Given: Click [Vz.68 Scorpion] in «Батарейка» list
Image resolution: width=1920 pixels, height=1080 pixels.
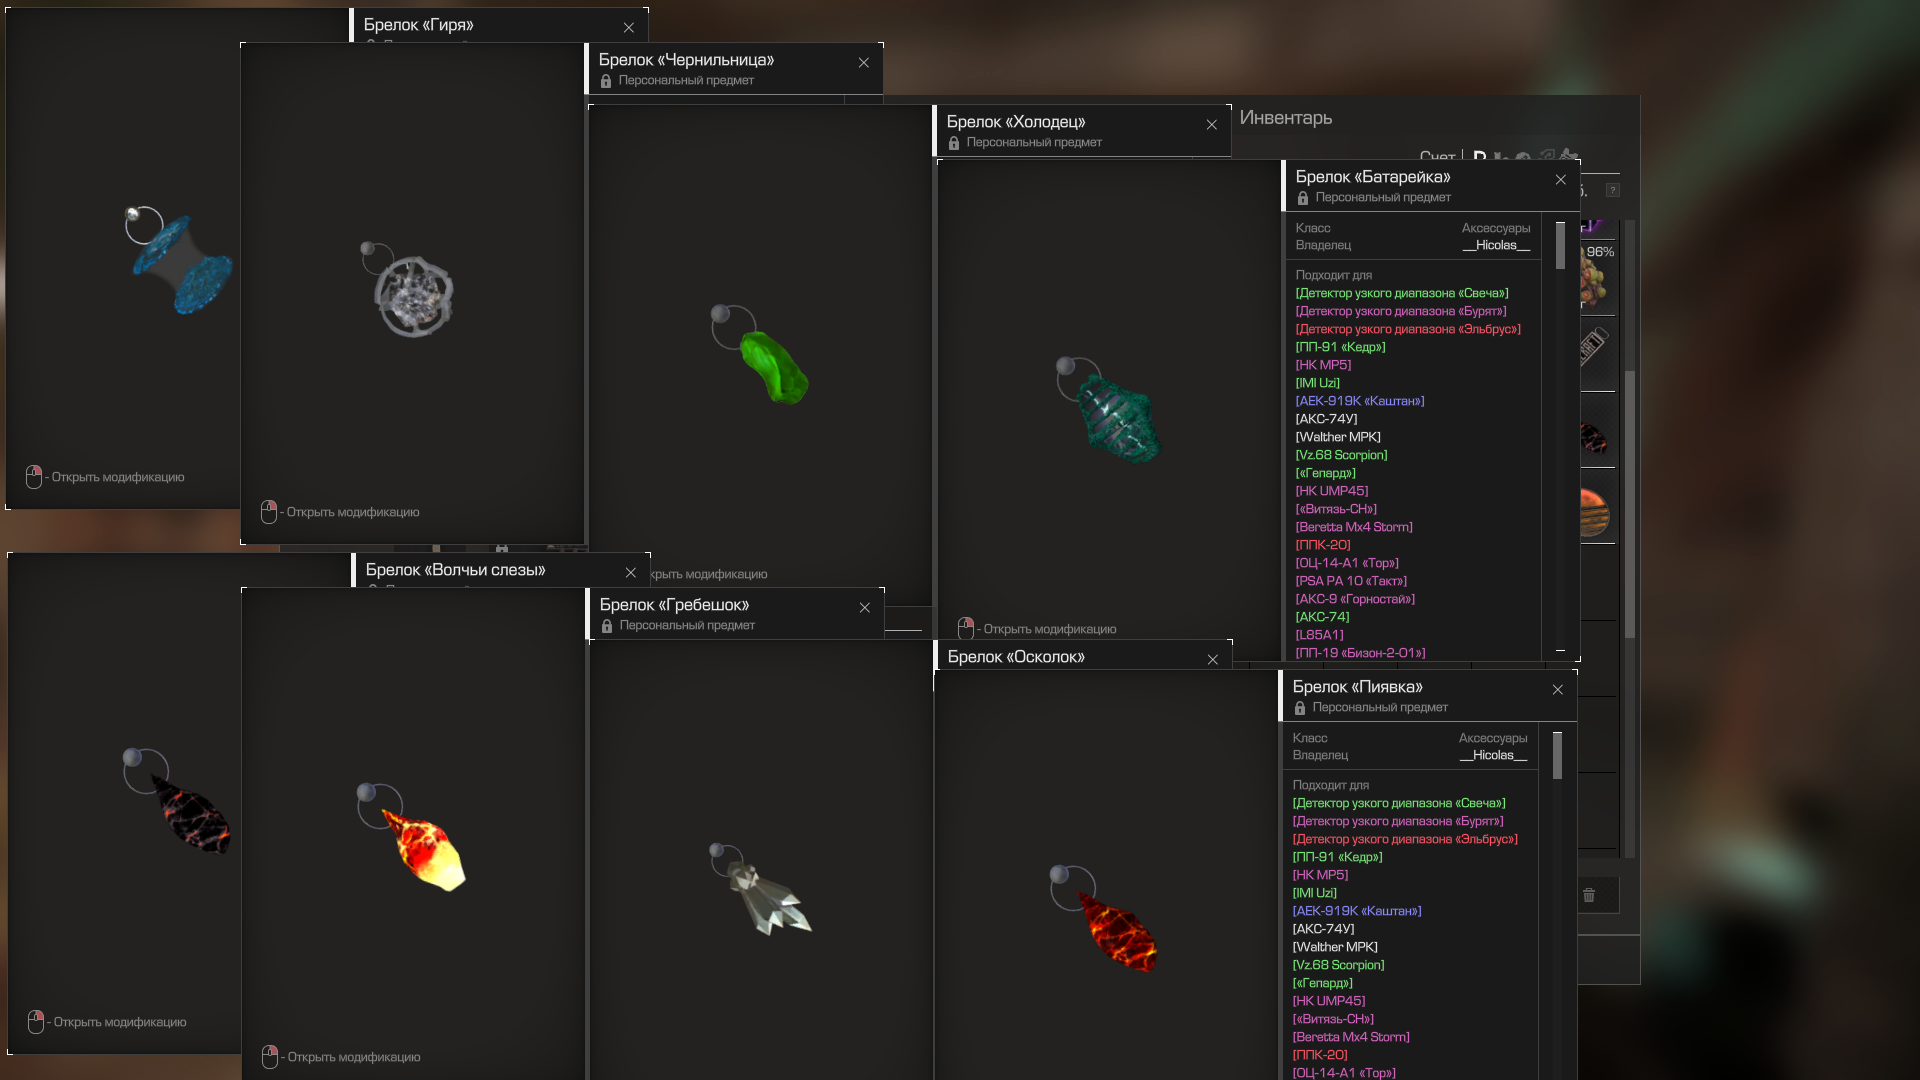Looking at the screenshot, I should [1341, 456].
